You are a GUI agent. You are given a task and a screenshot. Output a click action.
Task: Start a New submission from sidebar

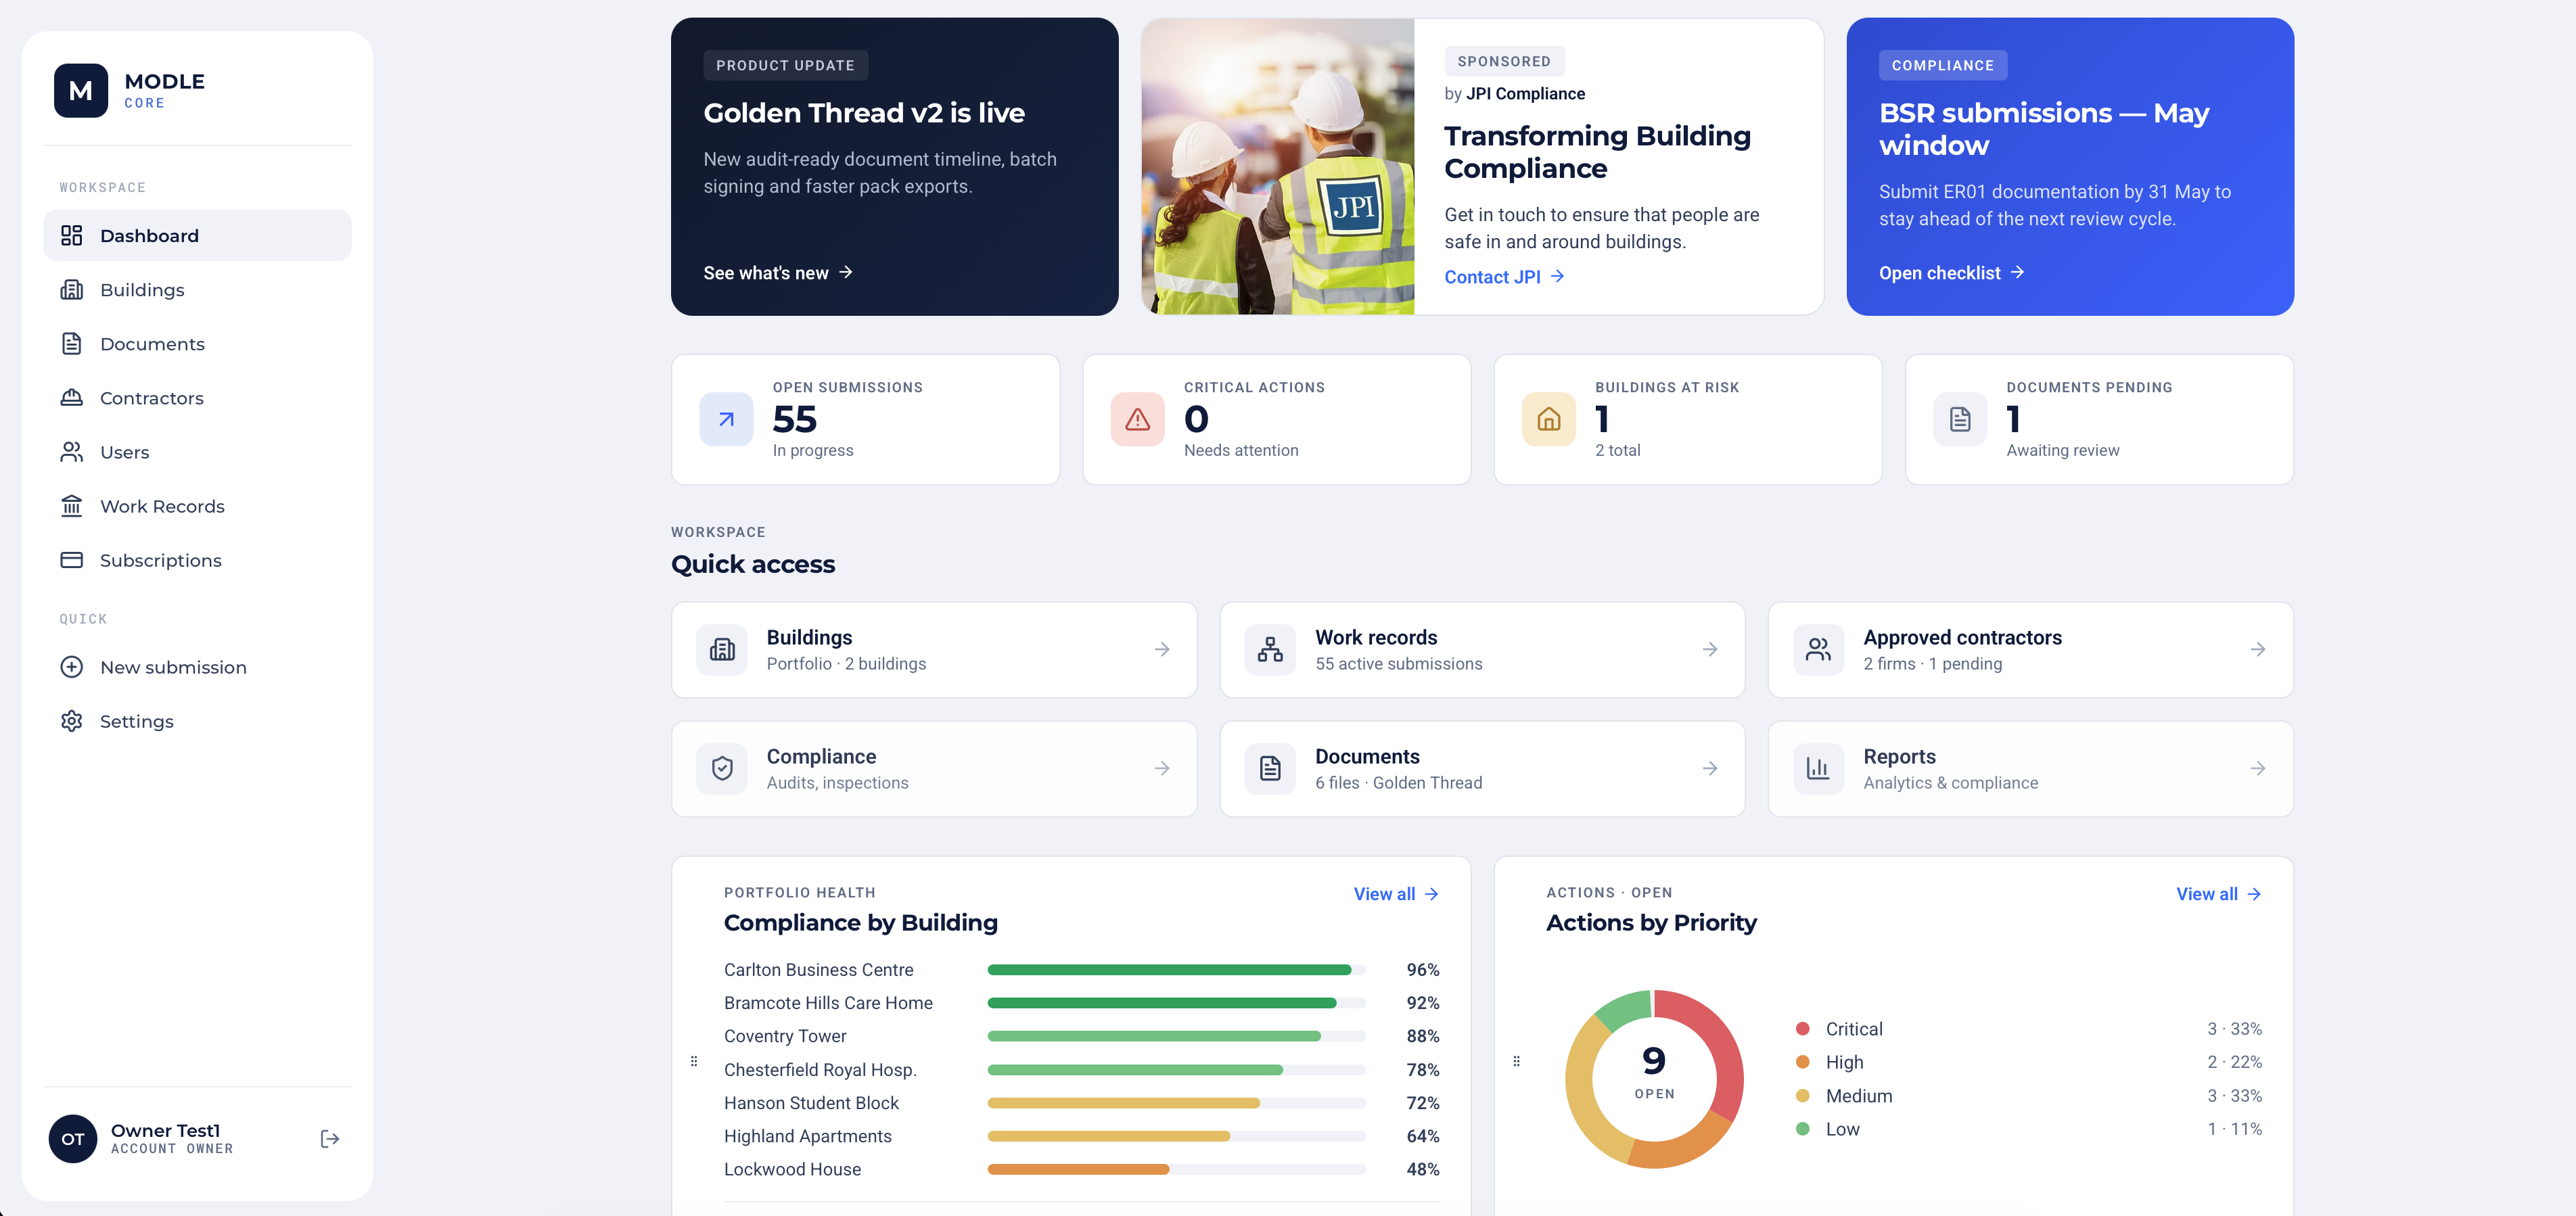[x=197, y=667]
